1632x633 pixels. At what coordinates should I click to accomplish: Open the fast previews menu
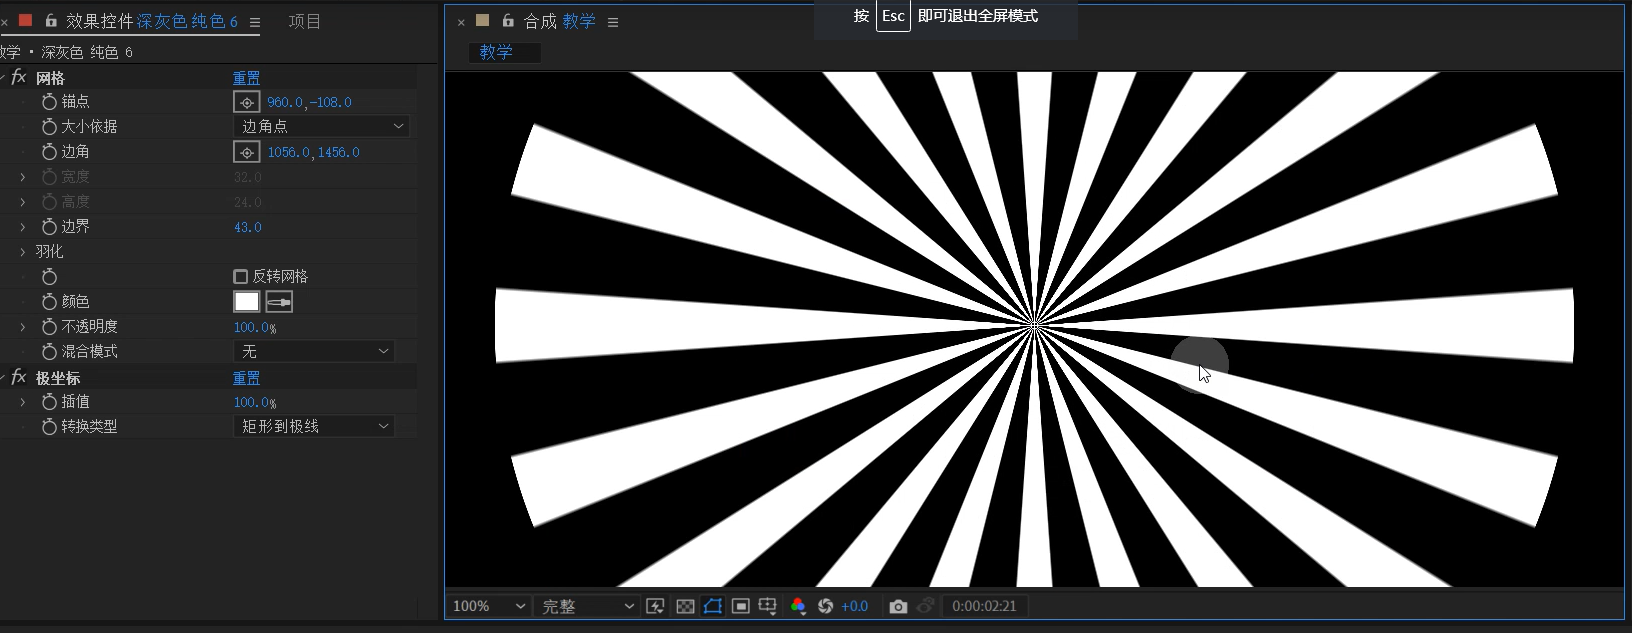(656, 606)
